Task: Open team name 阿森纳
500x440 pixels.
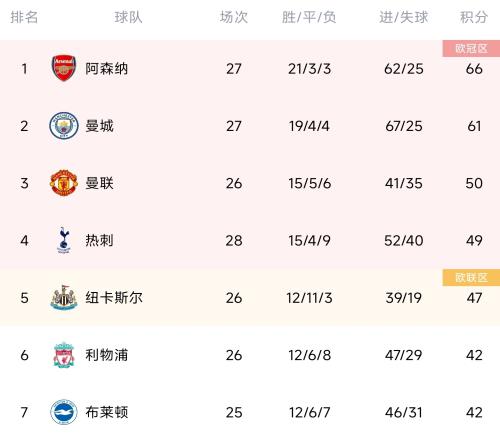Action: pos(107,69)
